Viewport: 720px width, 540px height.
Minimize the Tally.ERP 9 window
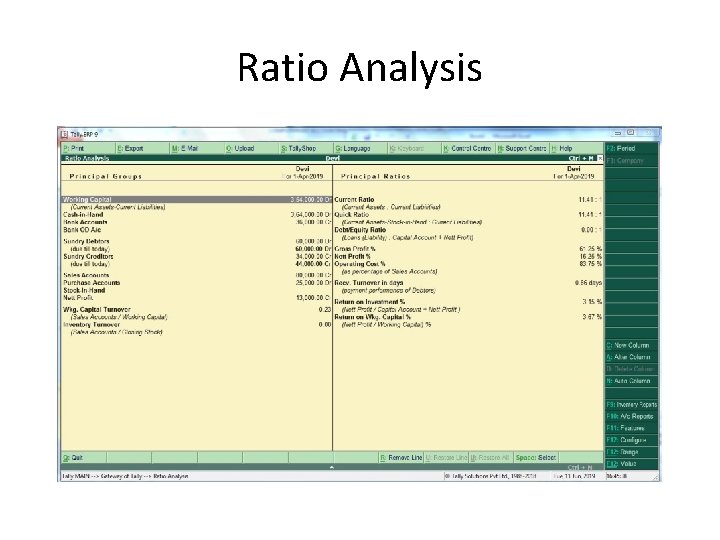pos(618,133)
